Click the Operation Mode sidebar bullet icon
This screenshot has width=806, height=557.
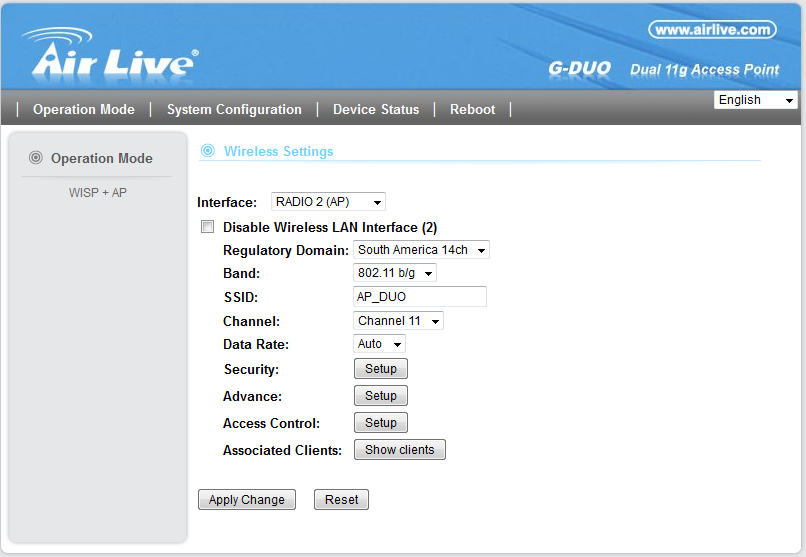tap(36, 158)
